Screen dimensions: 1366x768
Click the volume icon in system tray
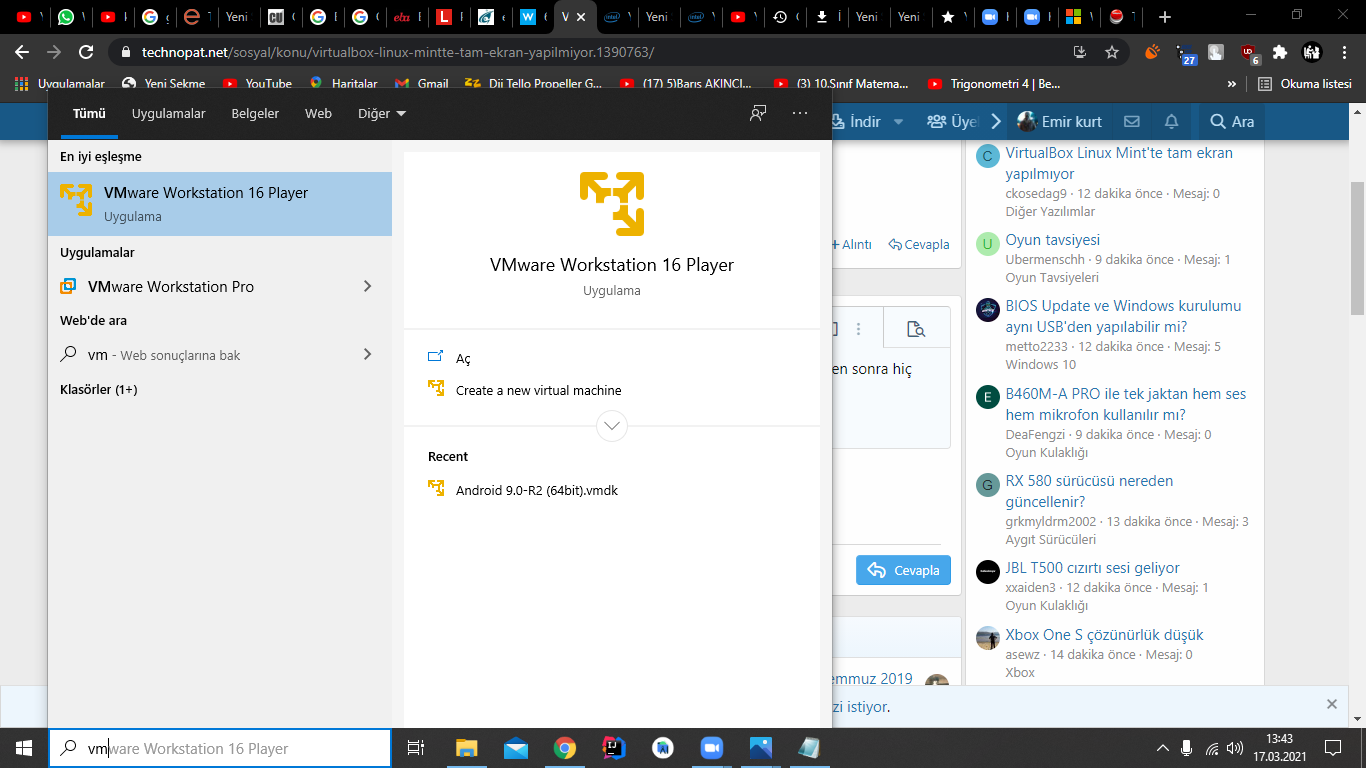point(1236,748)
